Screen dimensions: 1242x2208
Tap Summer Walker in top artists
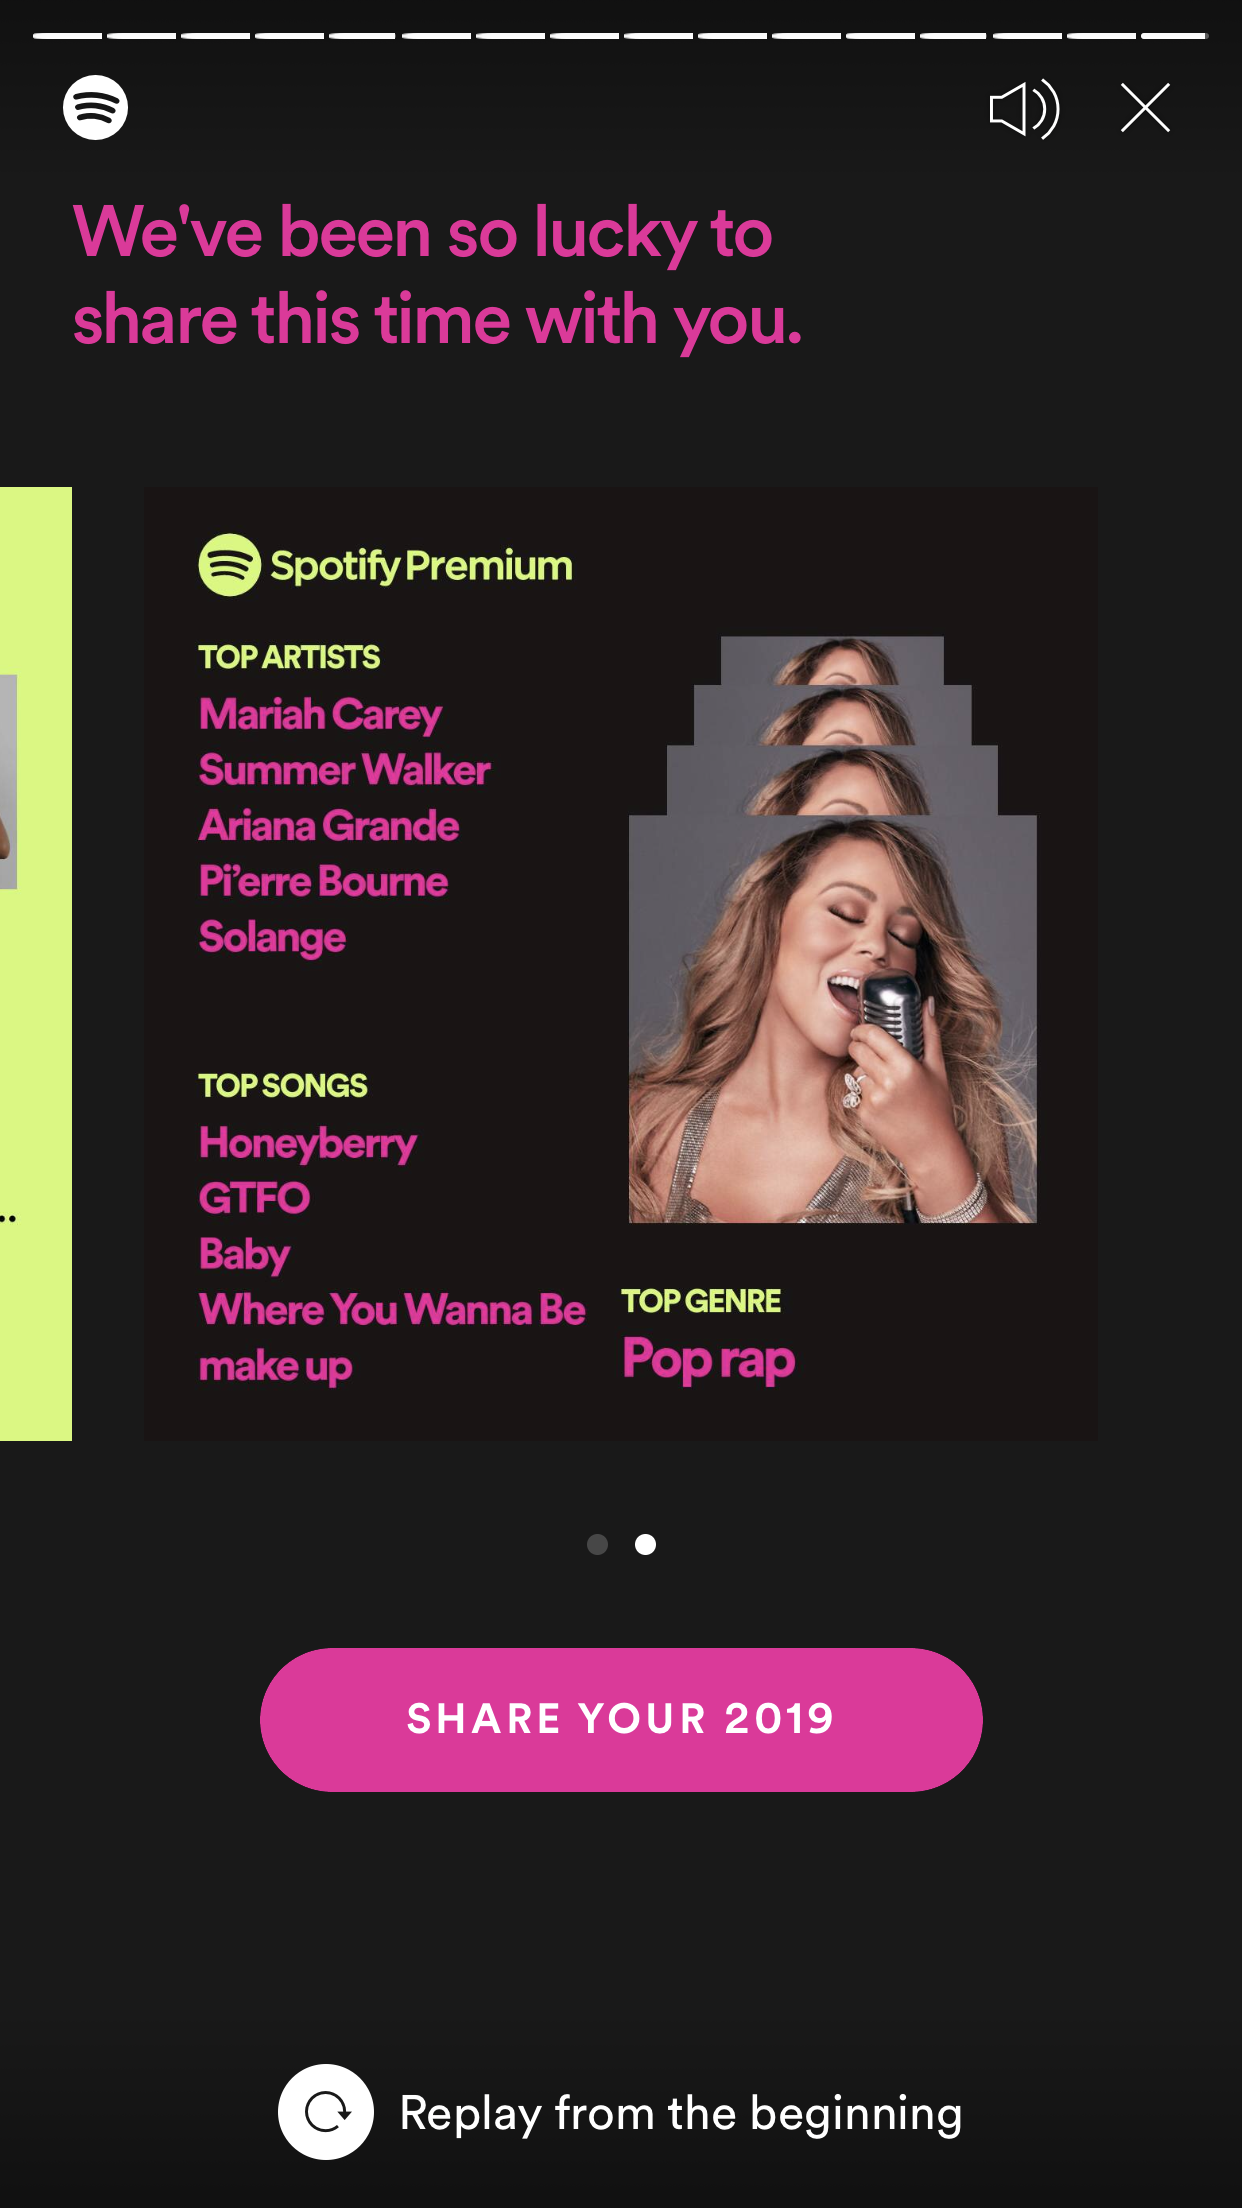point(345,770)
